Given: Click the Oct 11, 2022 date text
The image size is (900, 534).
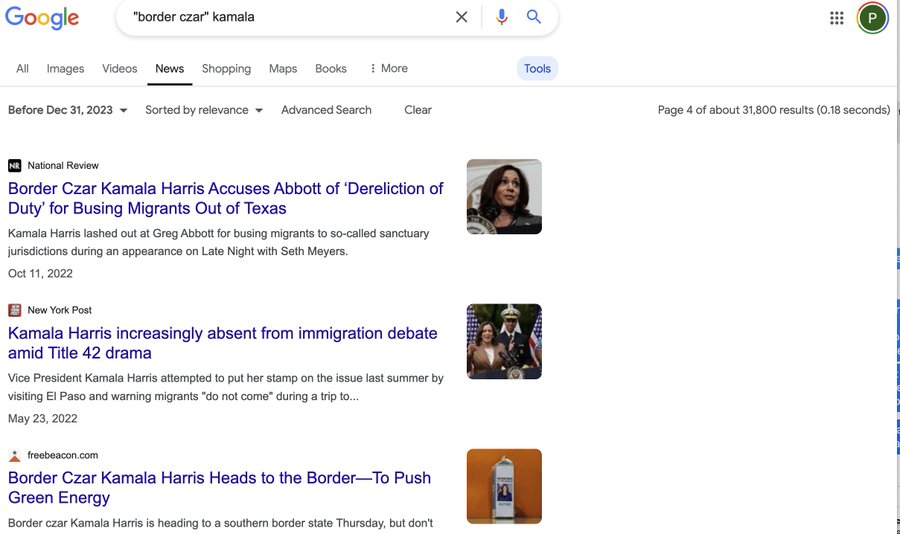Looking at the screenshot, I should 40,273.
